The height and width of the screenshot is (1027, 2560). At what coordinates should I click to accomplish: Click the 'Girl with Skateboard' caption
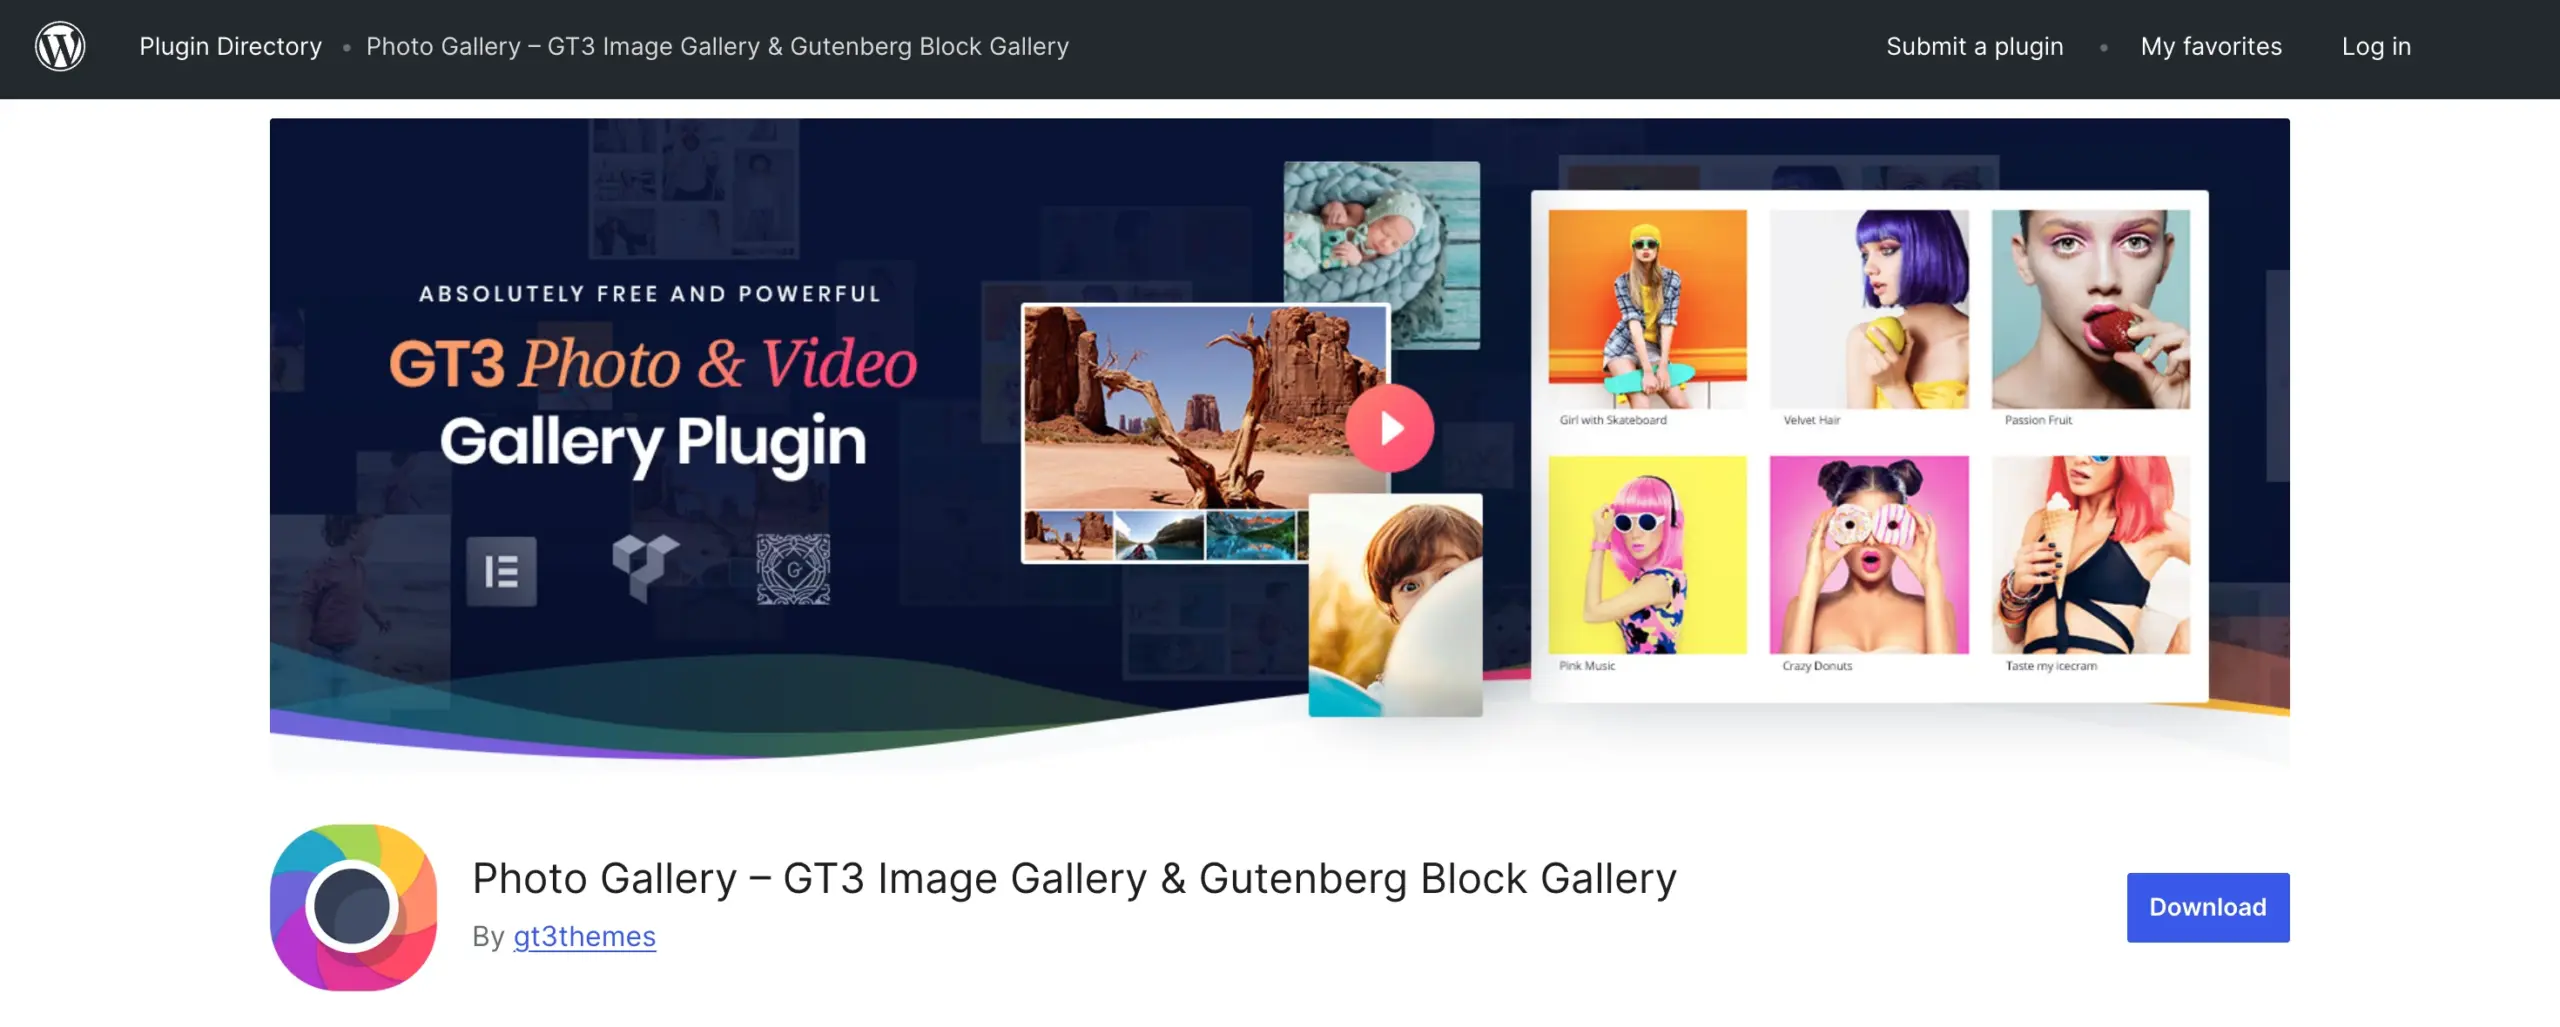tap(1613, 420)
